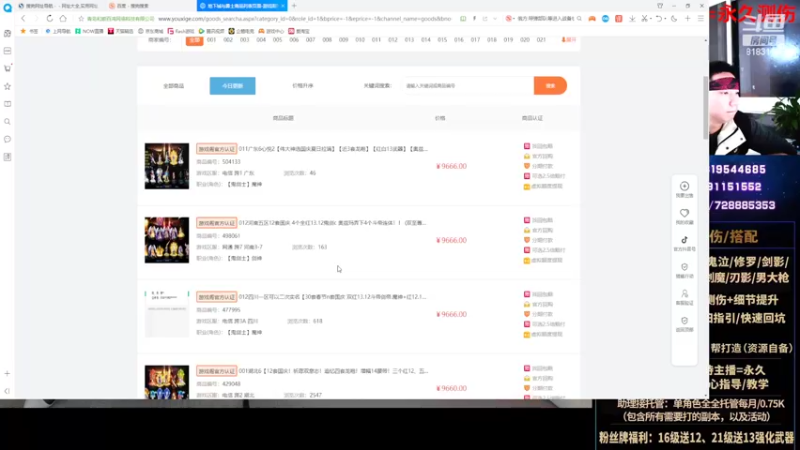Select the price sort filter tab
The width and height of the screenshot is (800, 450).
click(303, 86)
